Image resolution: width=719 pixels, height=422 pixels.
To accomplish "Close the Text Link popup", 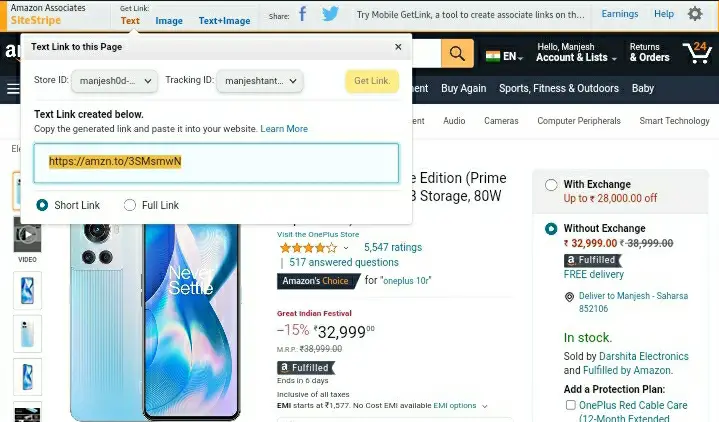I will (x=398, y=47).
